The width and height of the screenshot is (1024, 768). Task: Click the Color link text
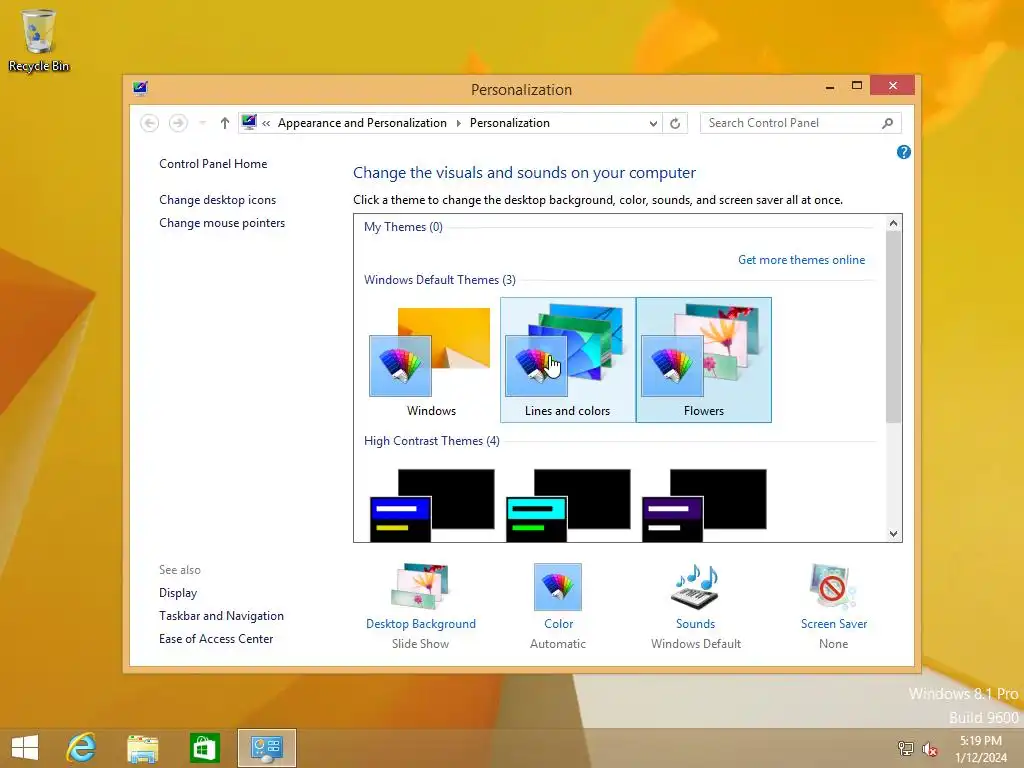[558, 624]
